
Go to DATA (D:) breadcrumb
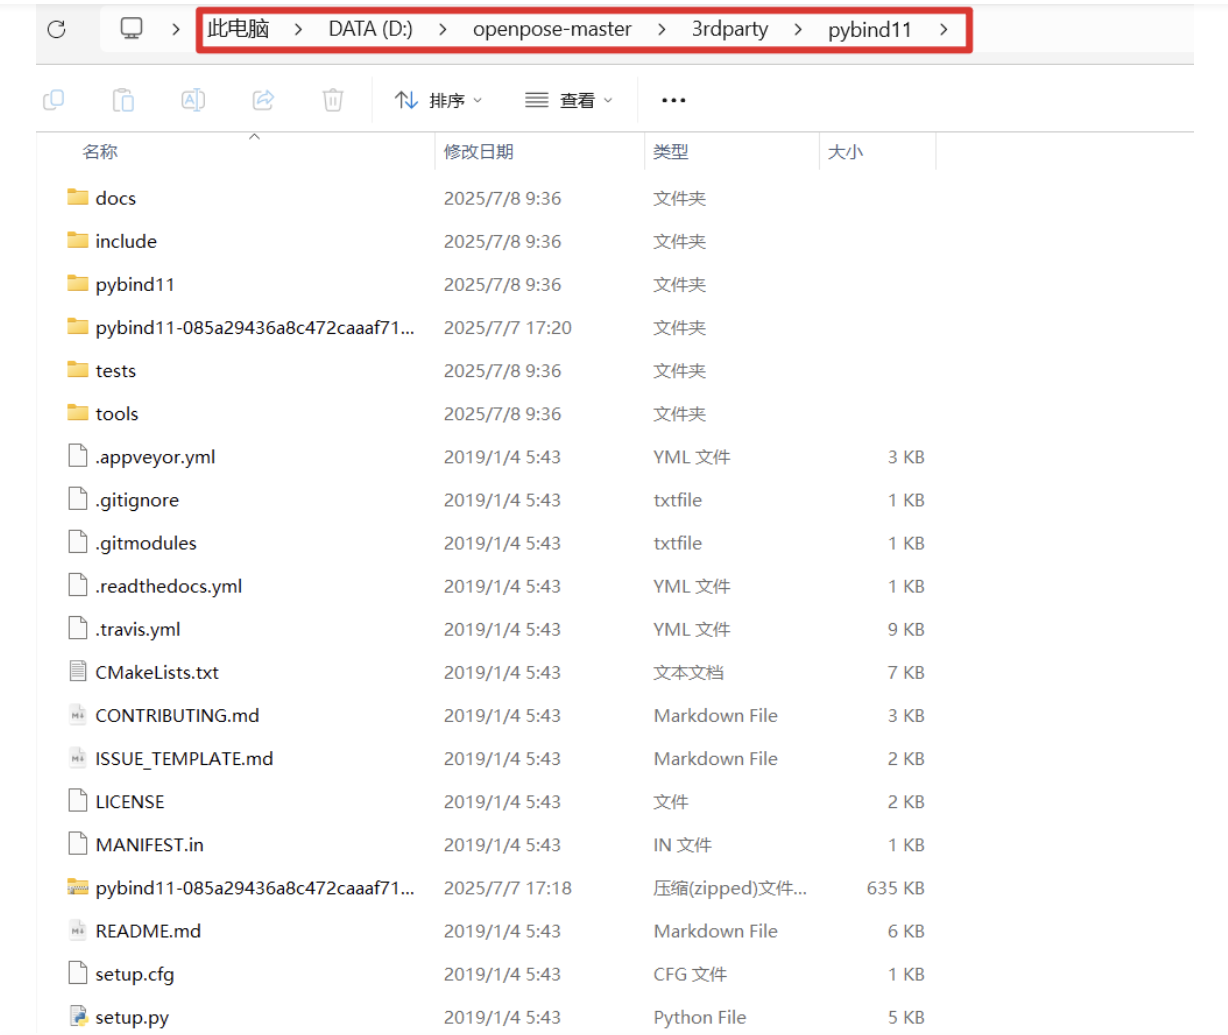pos(371,29)
